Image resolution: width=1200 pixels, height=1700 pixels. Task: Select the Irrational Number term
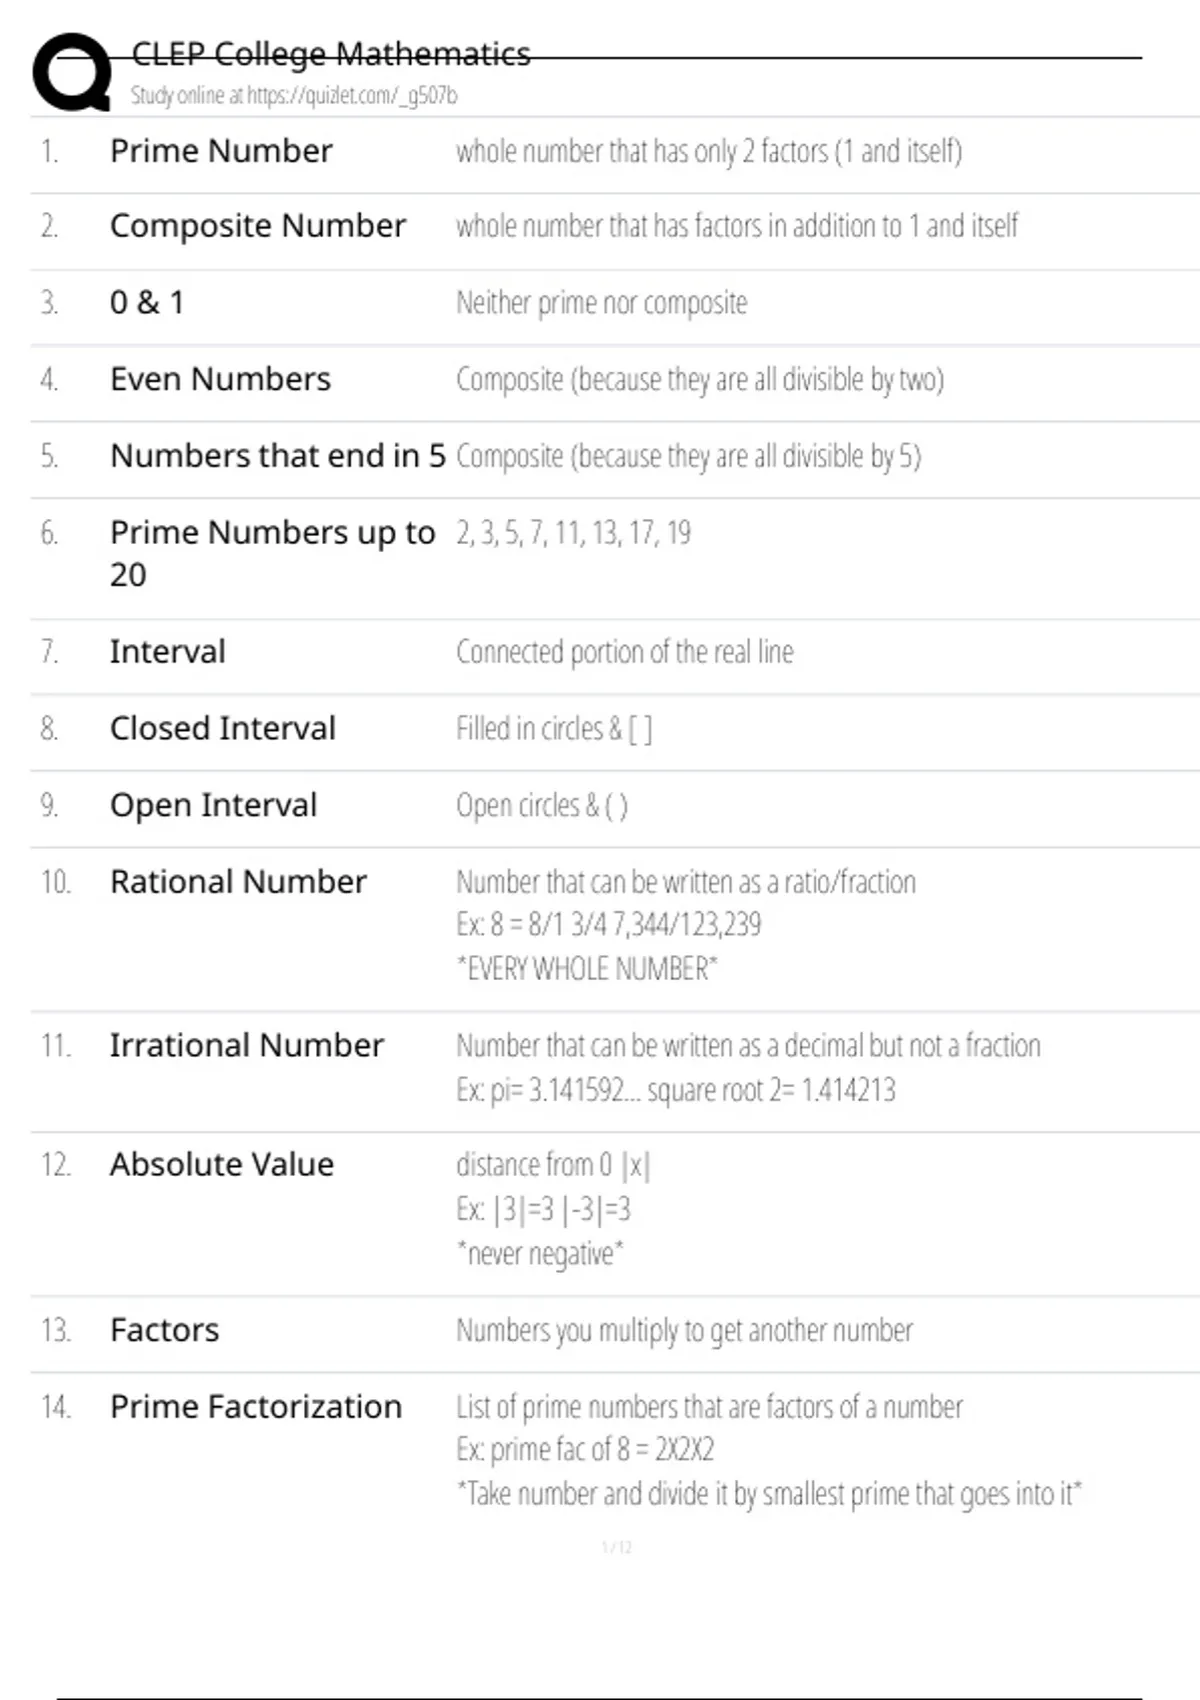tap(246, 1046)
